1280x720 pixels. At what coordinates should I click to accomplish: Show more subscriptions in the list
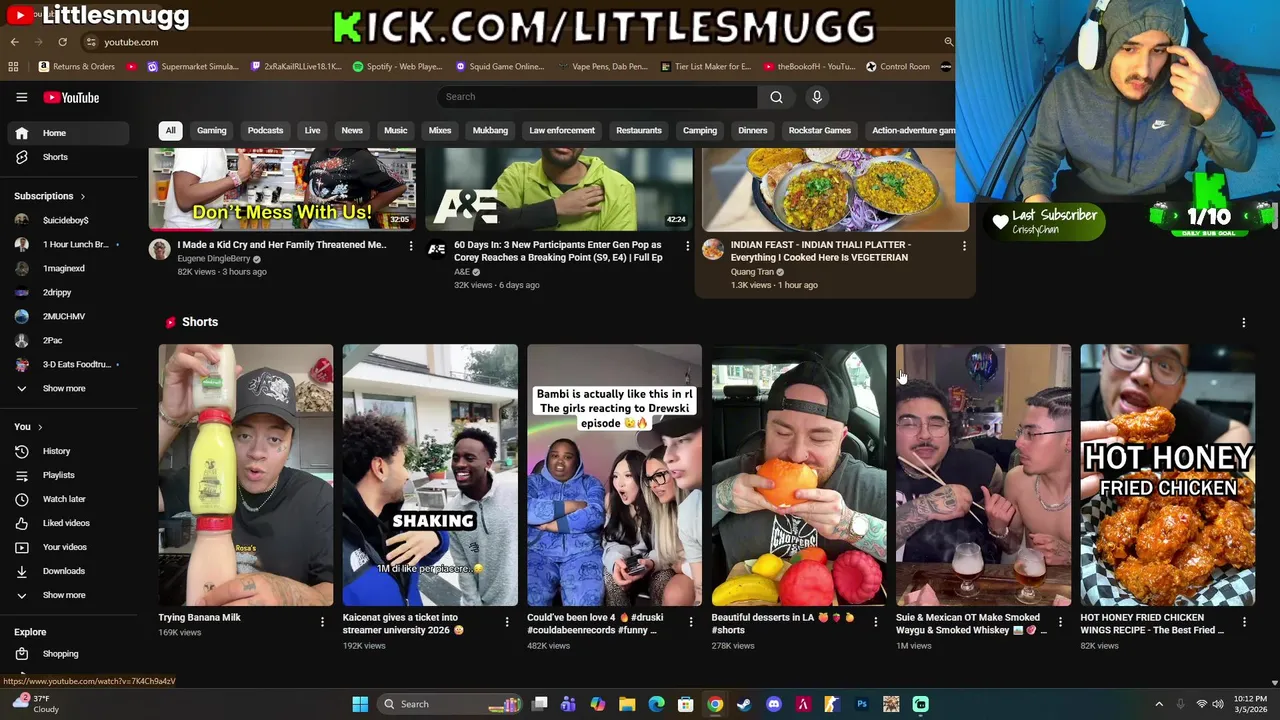tap(68, 388)
